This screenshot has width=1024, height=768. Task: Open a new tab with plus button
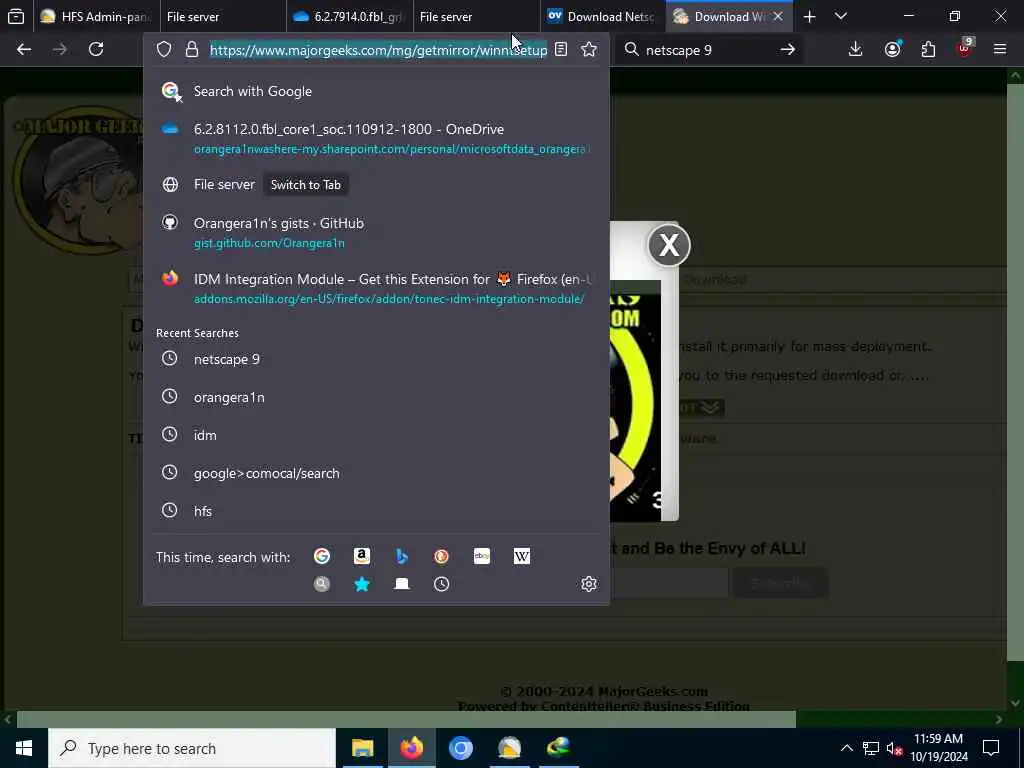tap(809, 16)
